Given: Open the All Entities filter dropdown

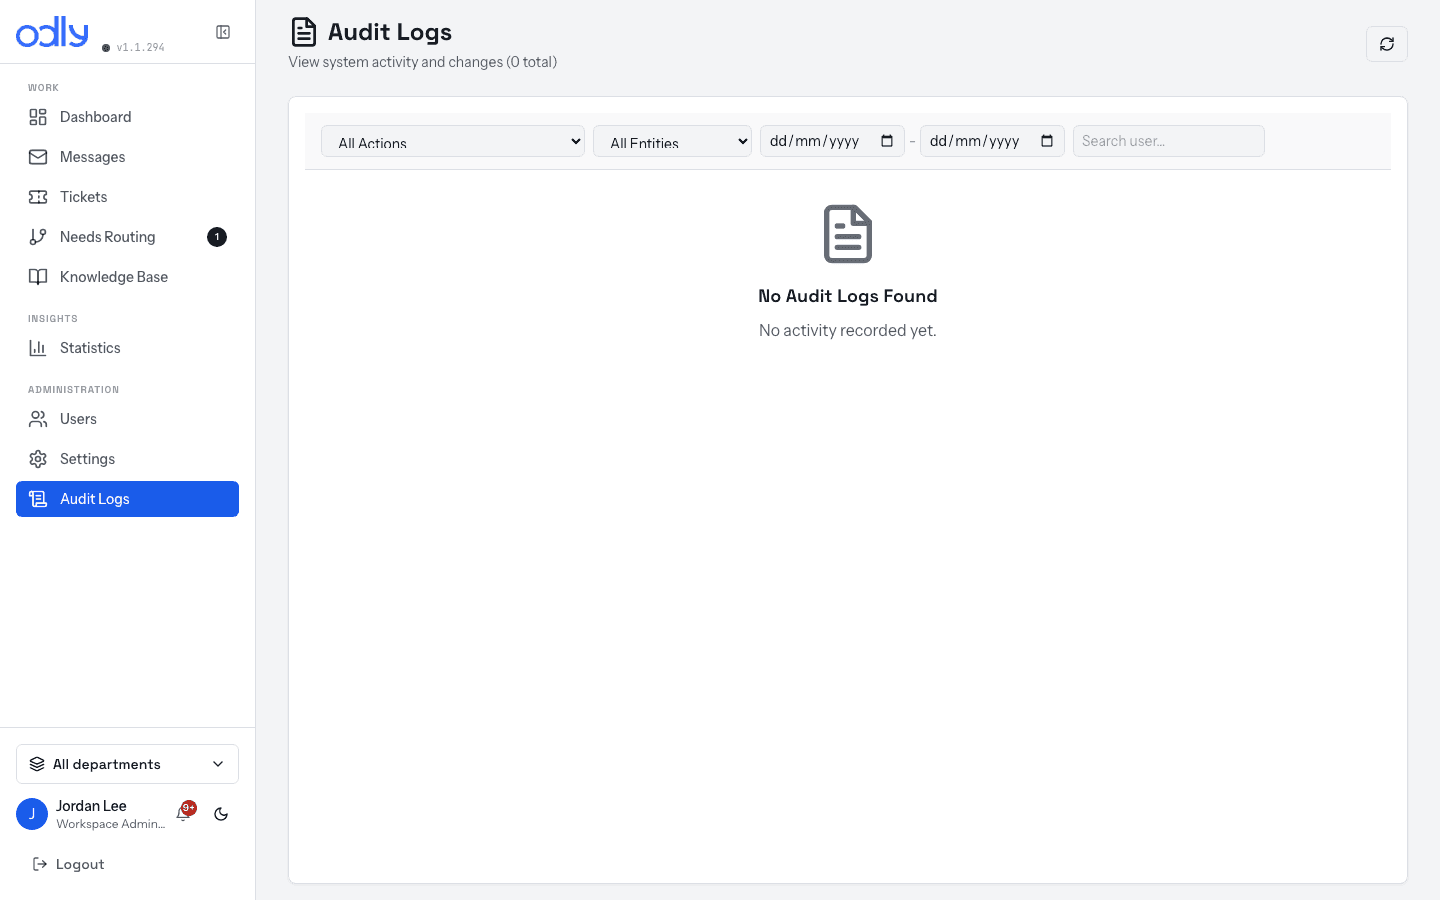Looking at the screenshot, I should tap(673, 141).
